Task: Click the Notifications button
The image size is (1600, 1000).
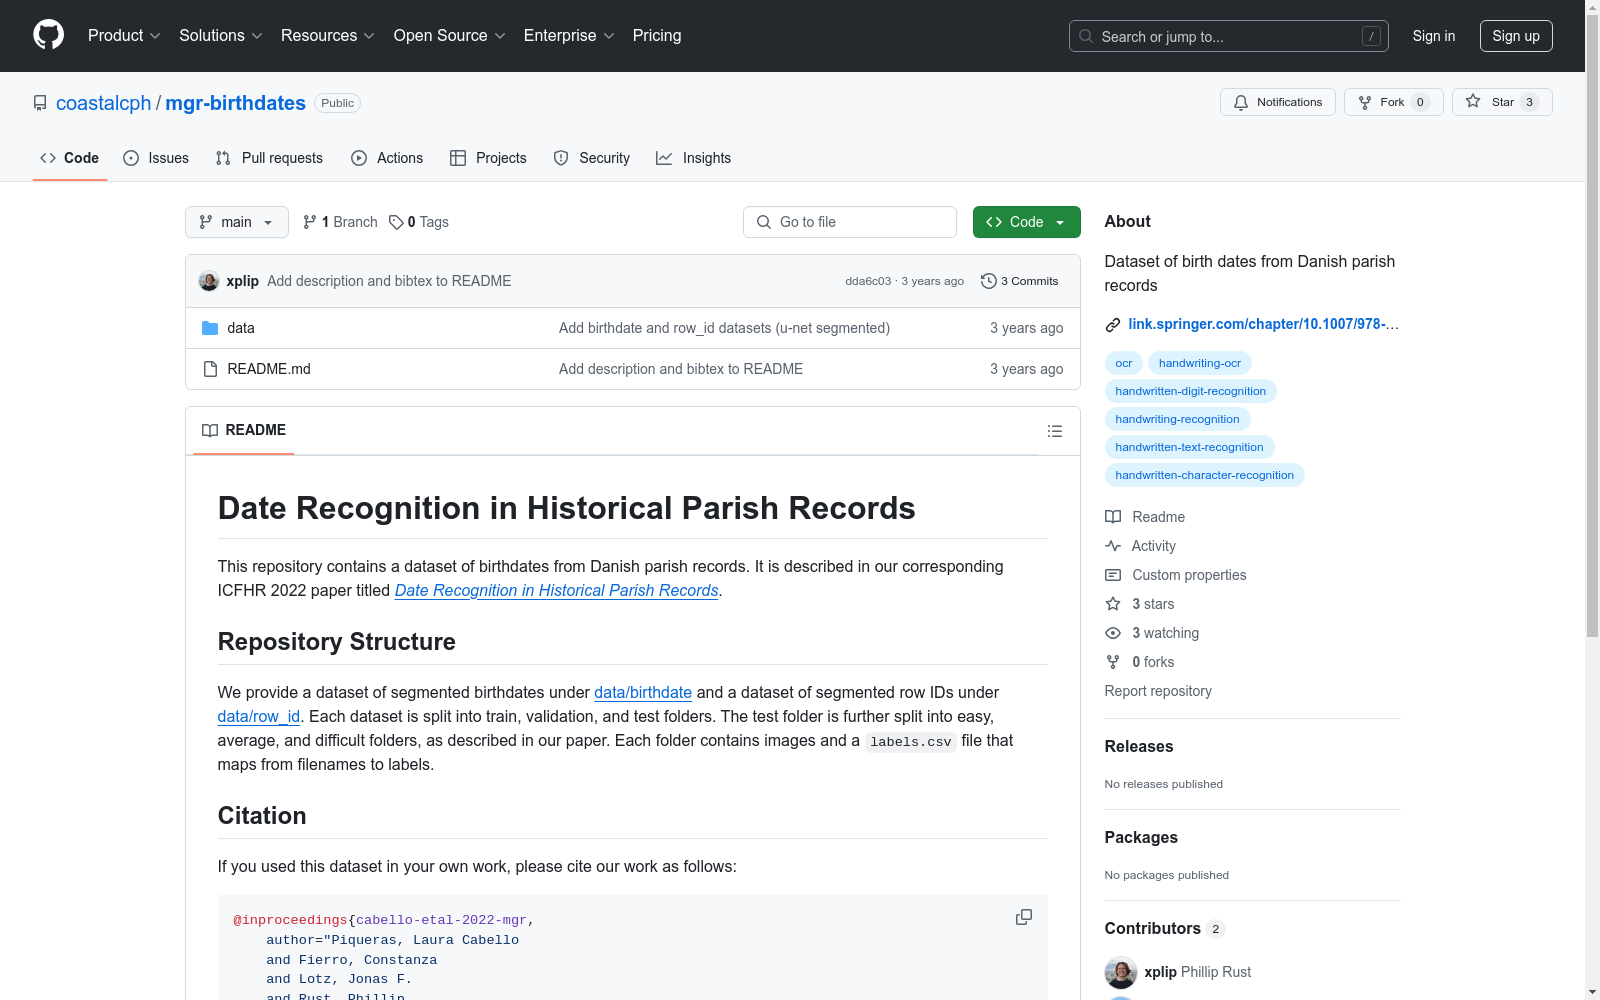Action: [x=1278, y=102]
